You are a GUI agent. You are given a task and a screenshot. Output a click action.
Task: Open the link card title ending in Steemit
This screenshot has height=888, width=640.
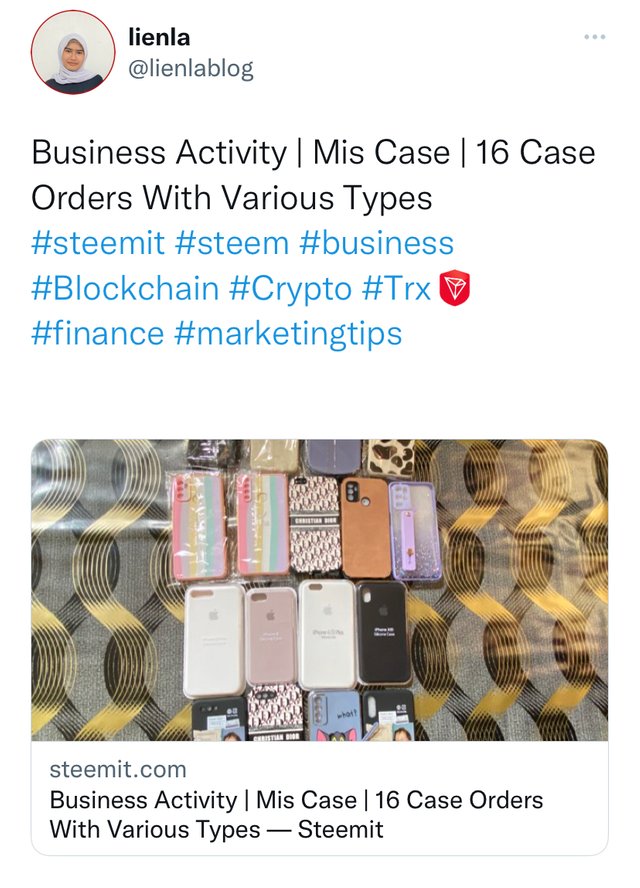296,814
